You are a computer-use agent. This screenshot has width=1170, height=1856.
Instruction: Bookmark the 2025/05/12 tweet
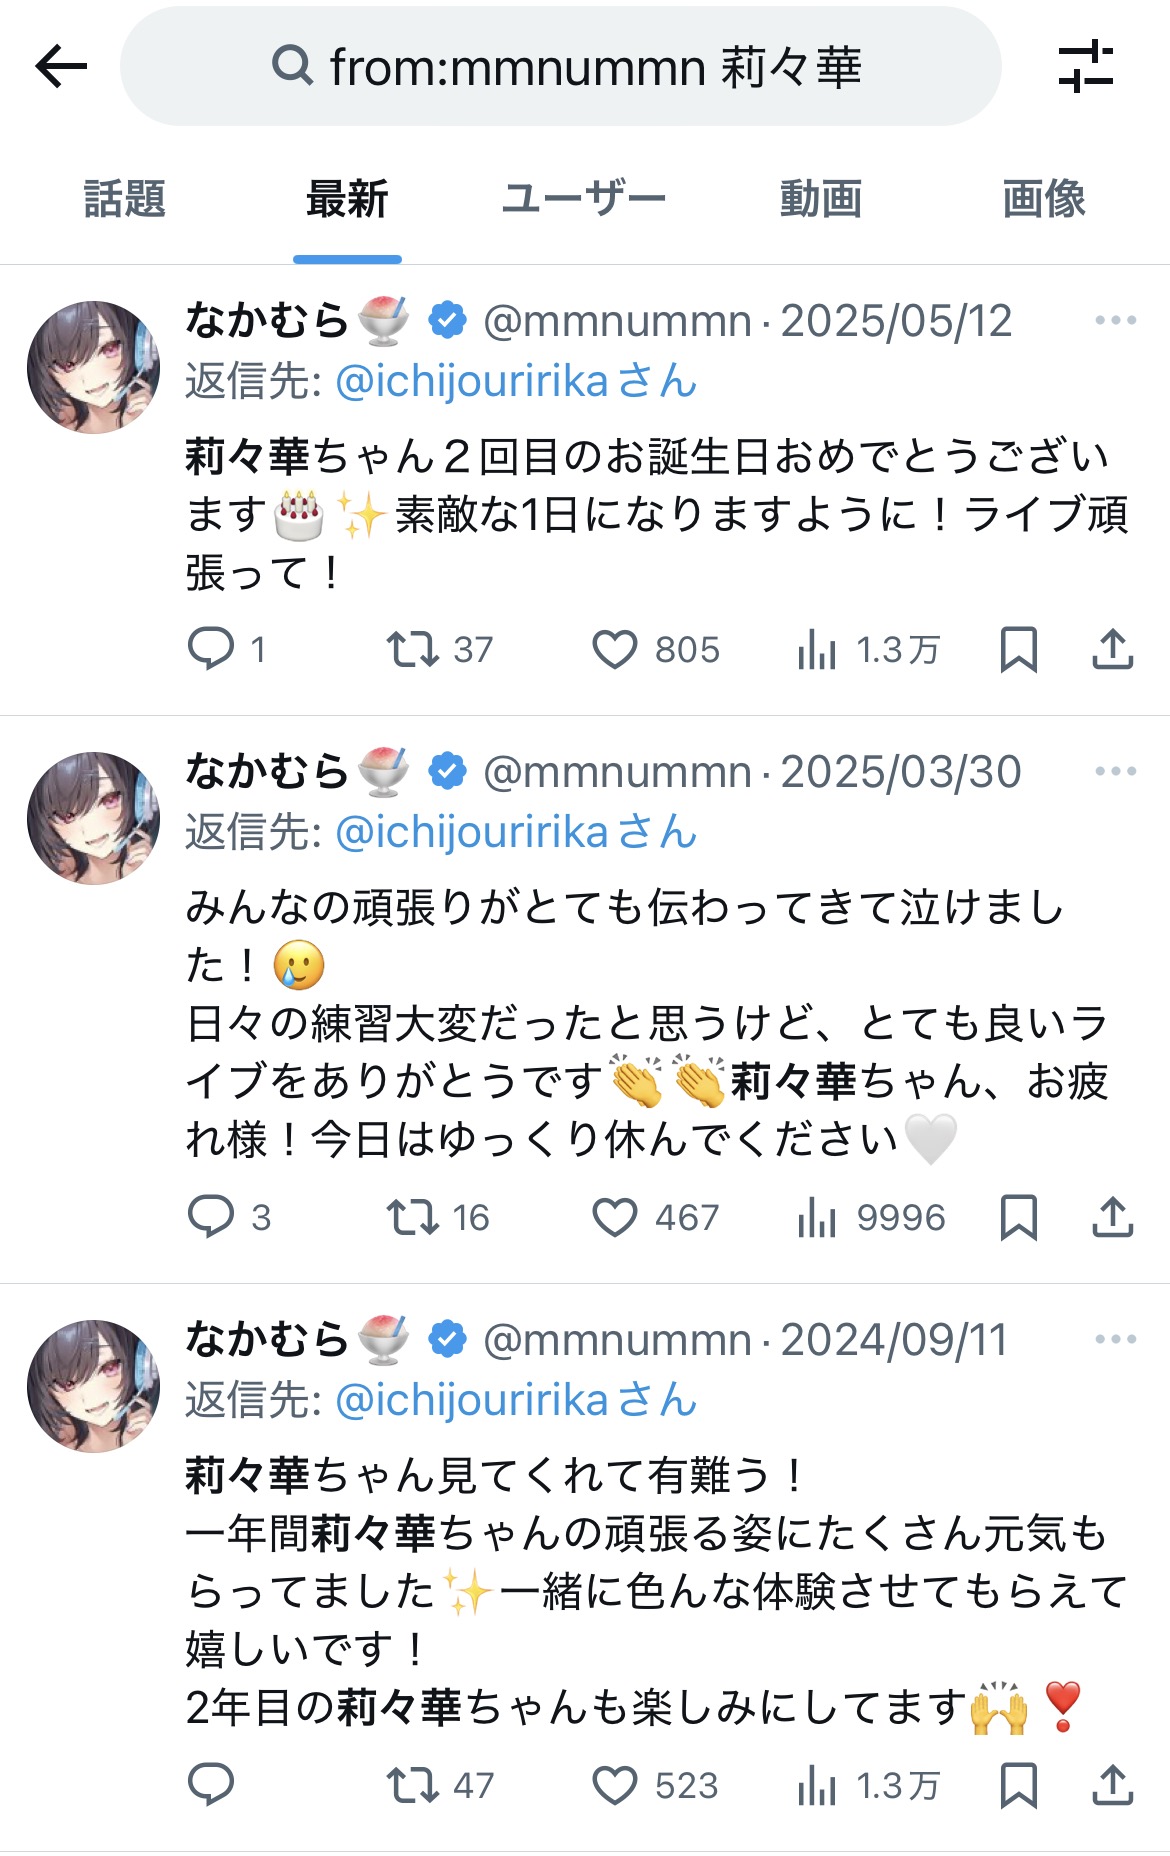point(1018,650)
